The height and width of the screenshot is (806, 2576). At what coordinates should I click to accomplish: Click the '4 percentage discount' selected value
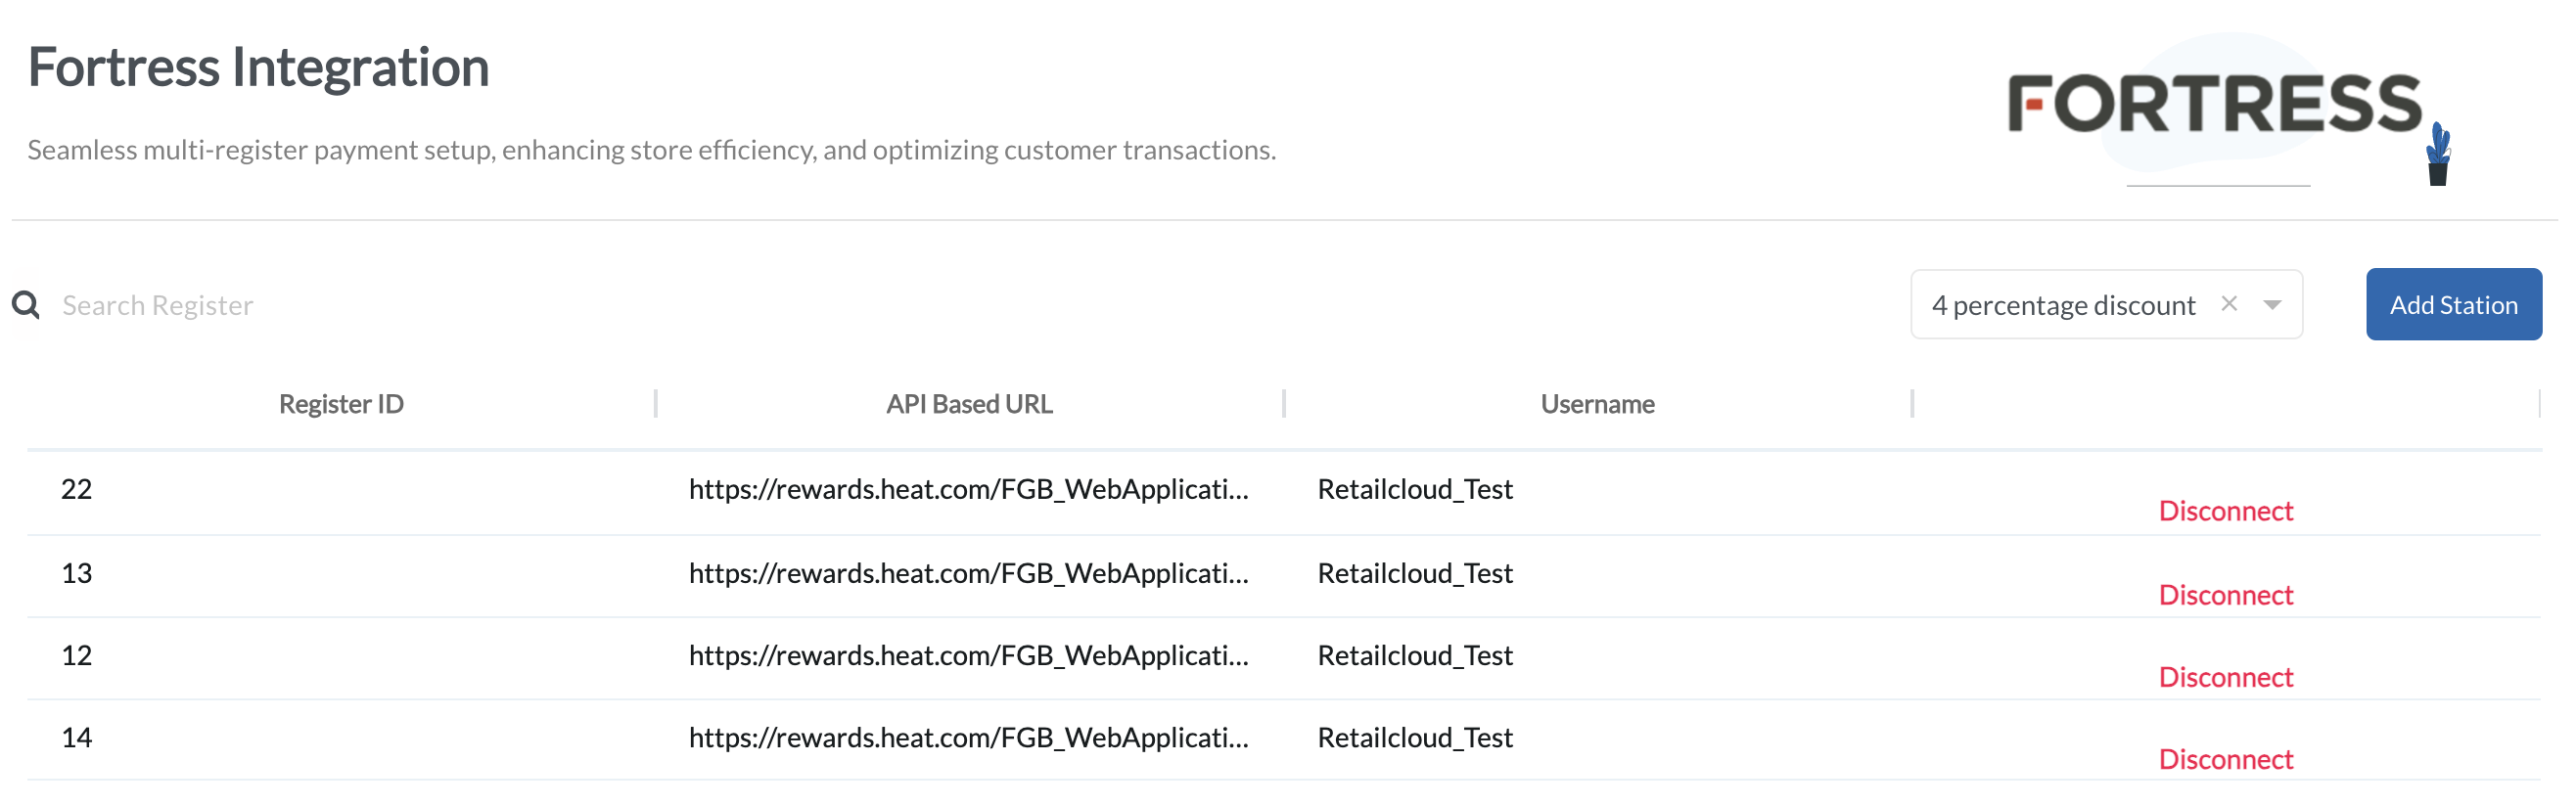pyautogui.click(x=2063, y=305)
